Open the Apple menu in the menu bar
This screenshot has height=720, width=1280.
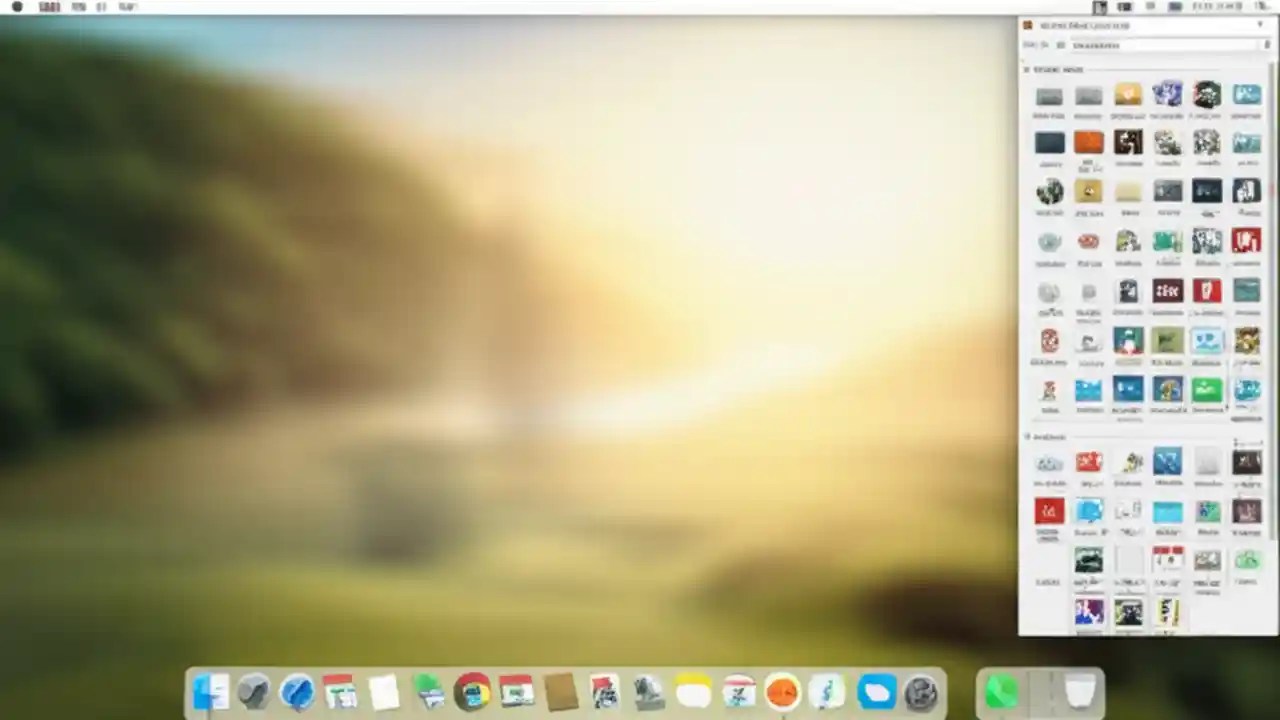coord(16,7)
